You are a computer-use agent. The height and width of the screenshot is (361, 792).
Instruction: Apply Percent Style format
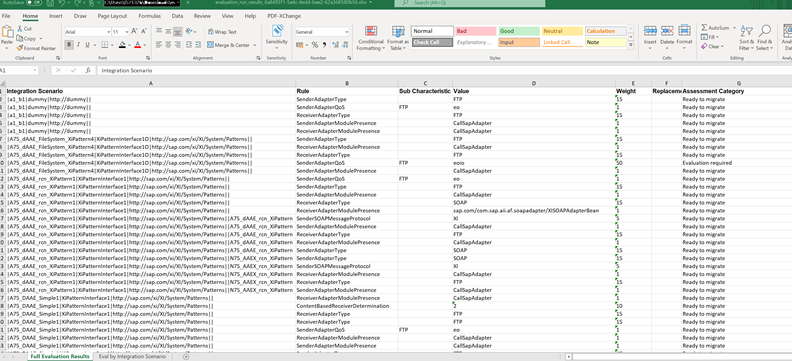pyautogui.click(x=315, y=45)
